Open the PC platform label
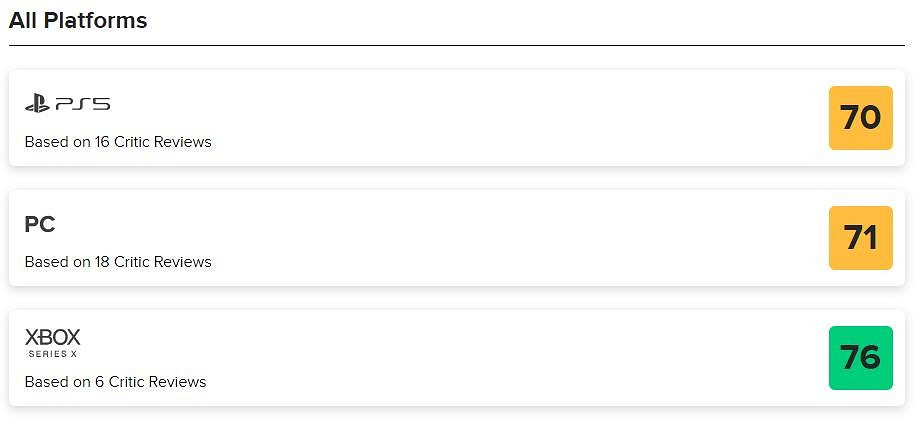916x425 pixels. point(40,225)
